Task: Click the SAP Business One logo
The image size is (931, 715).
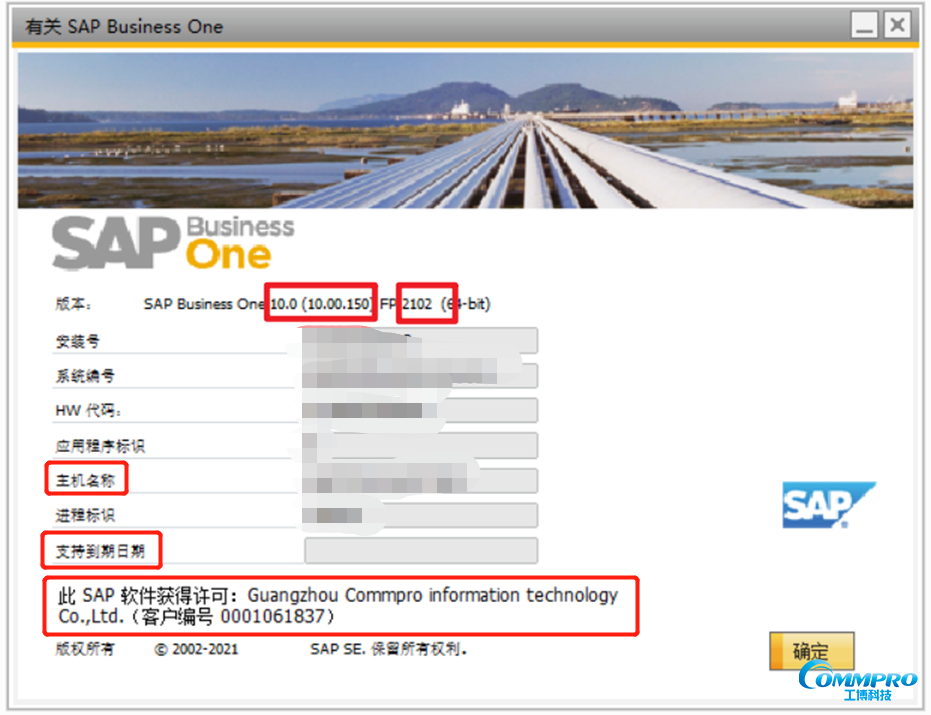Action: (172, 240)
